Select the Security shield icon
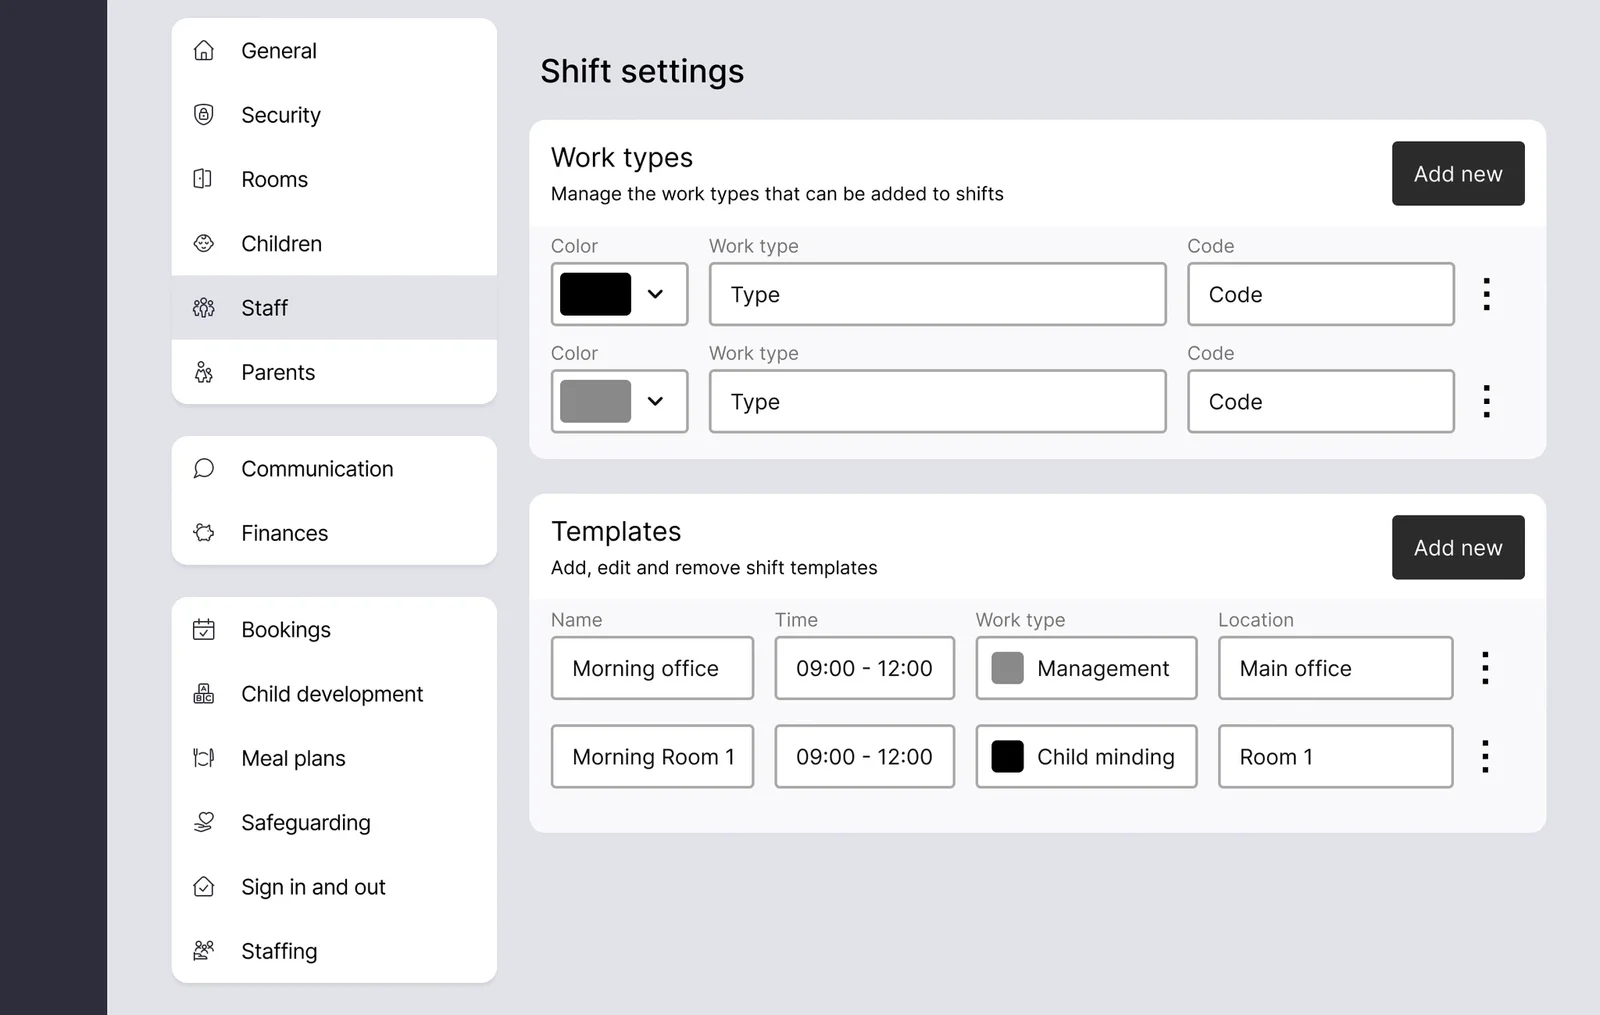The width and height of the screenshot is (1600, 1015). [203, 114]
